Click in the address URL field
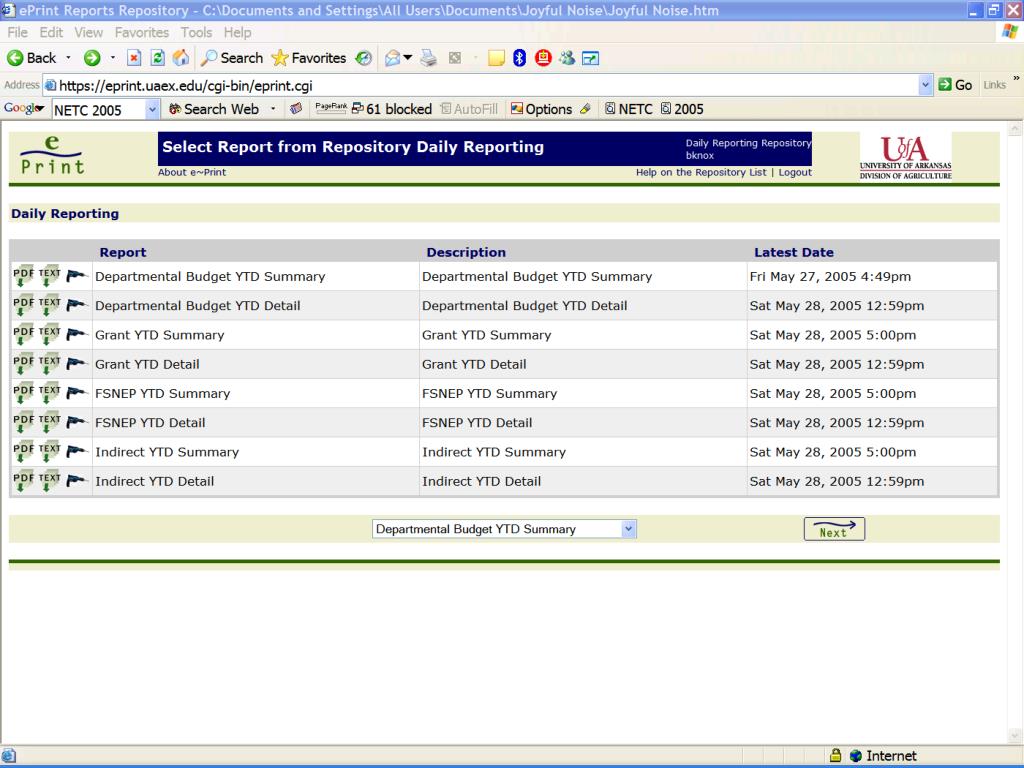This screenshot has width=1024, height=768. pyautogui.click(x=480, y=86)
